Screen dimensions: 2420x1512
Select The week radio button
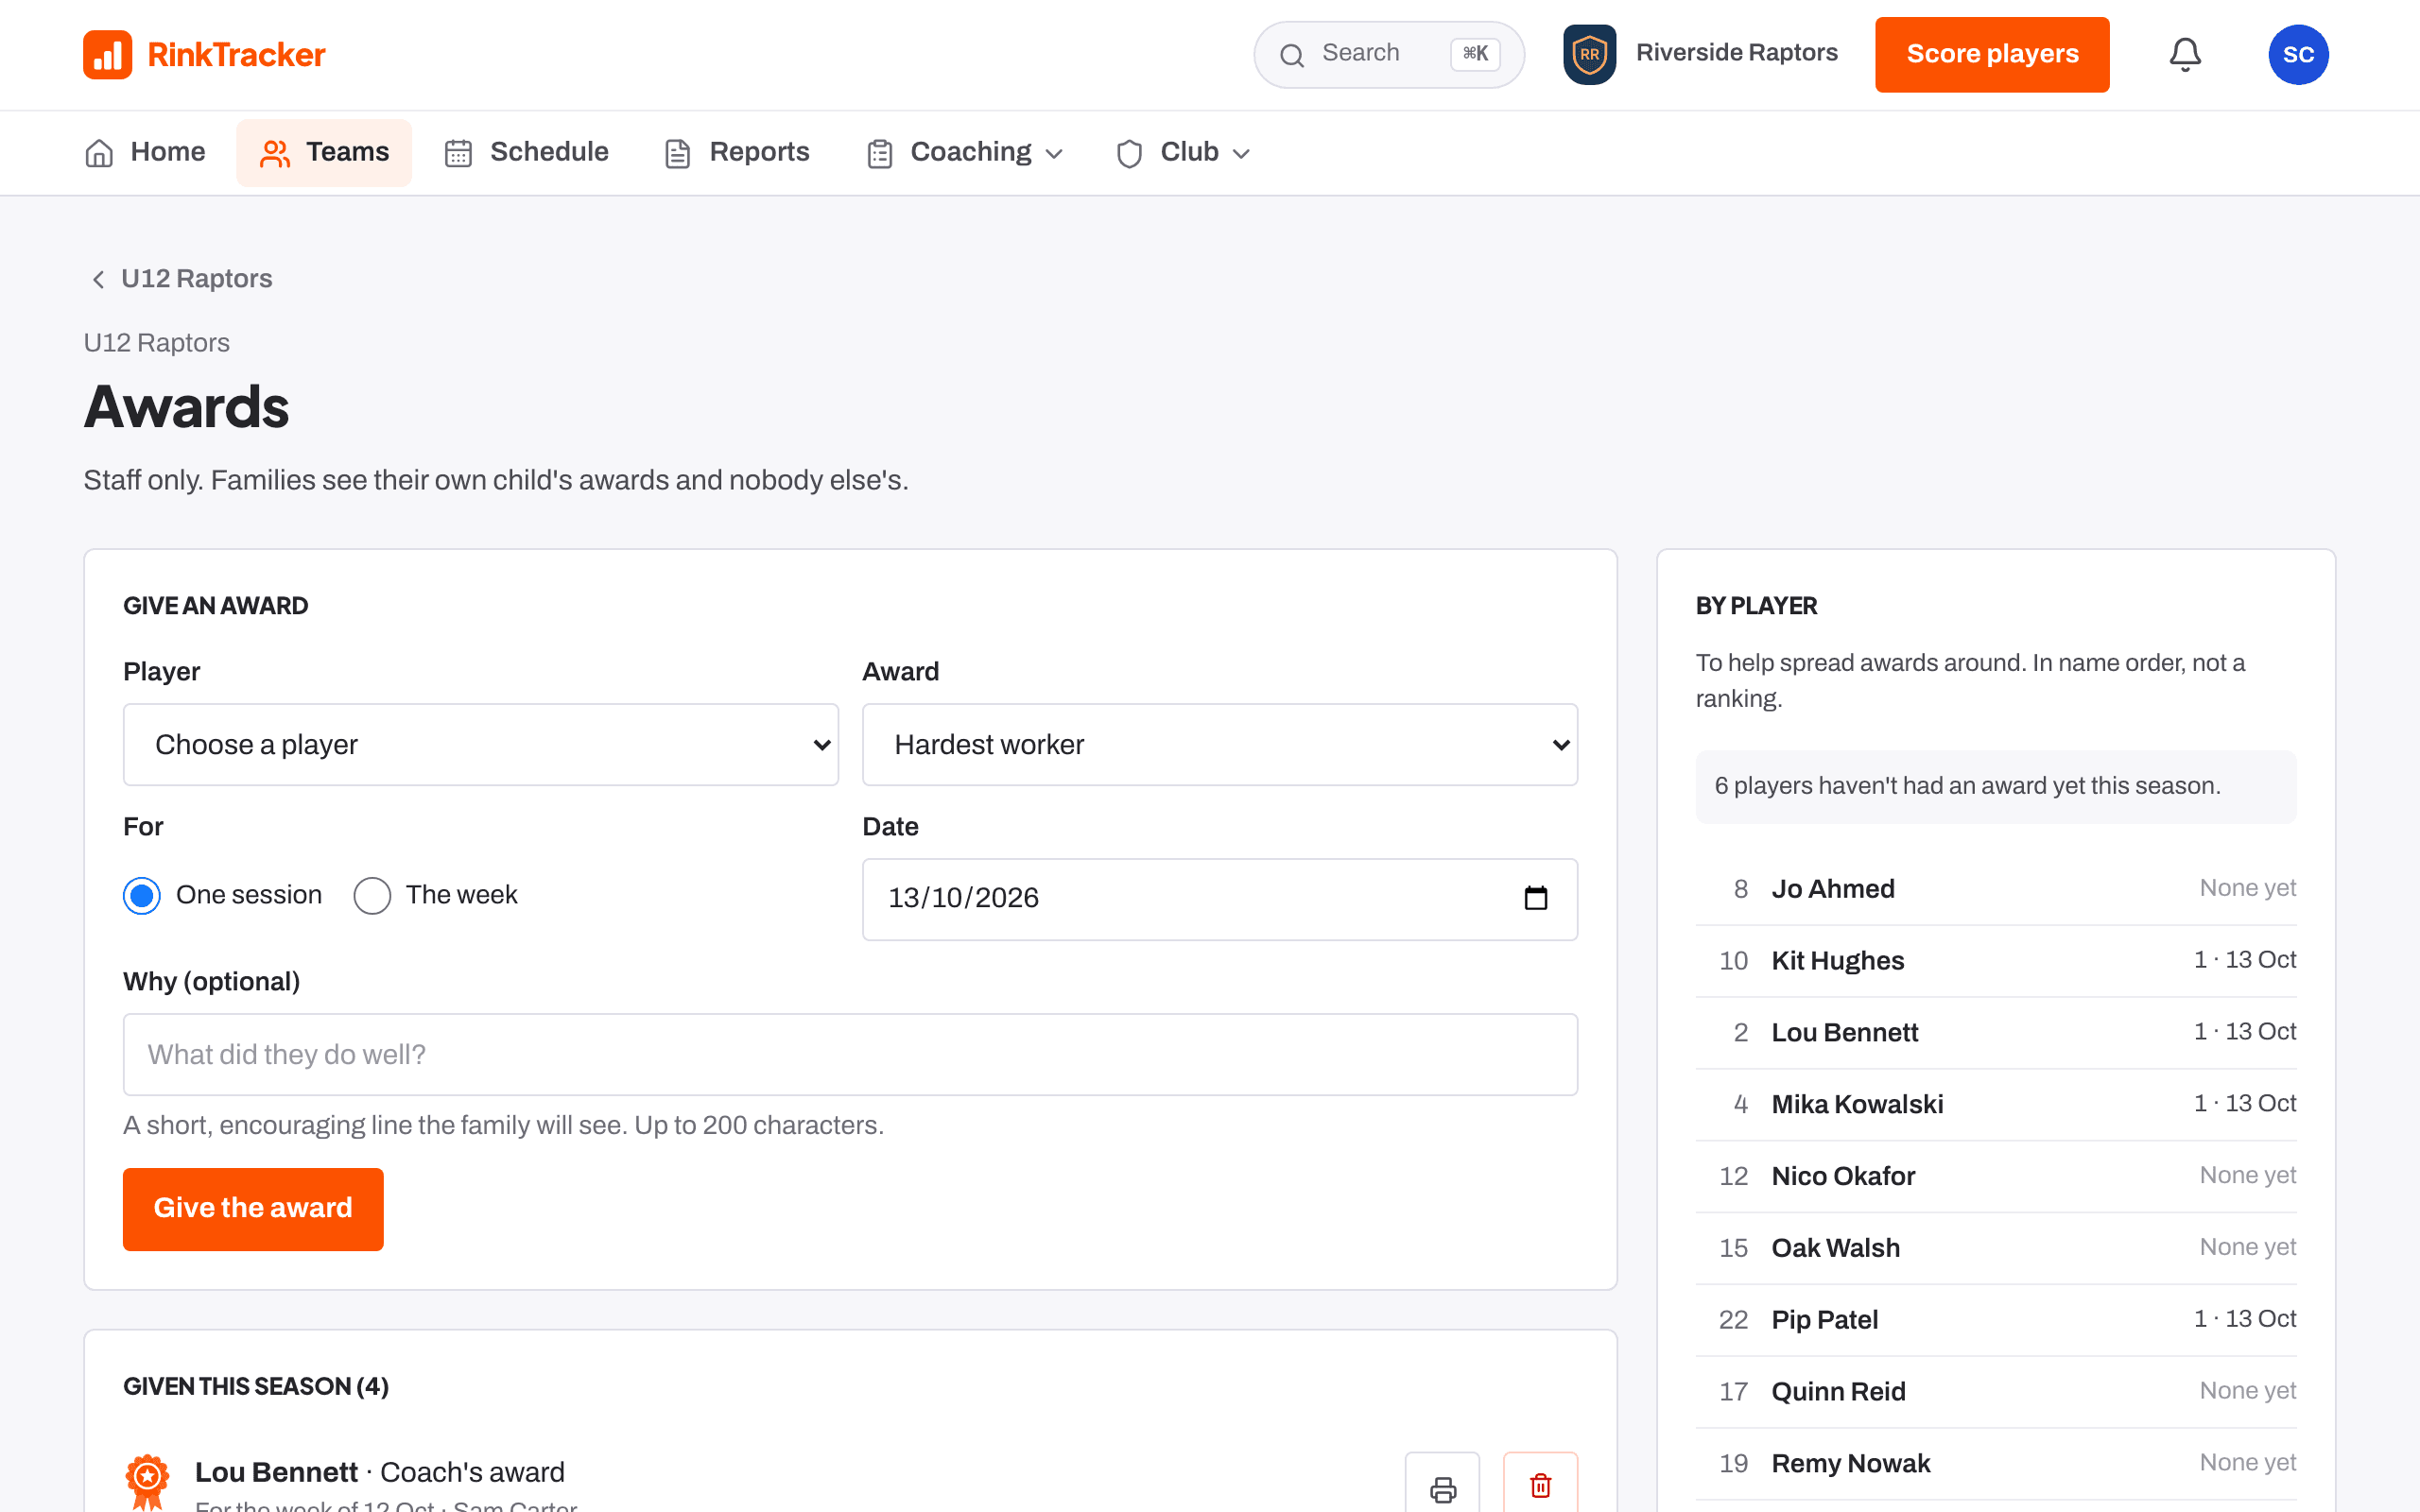click(x=371, y=895)
